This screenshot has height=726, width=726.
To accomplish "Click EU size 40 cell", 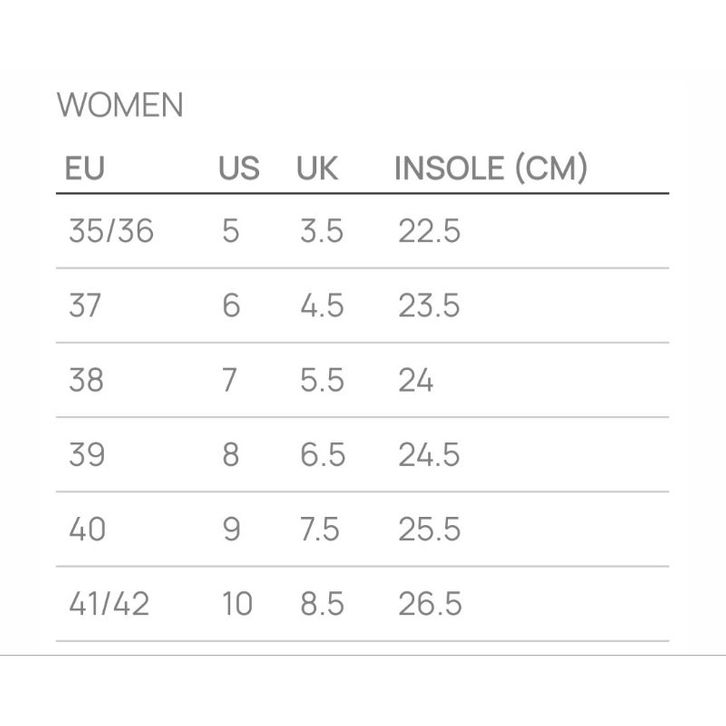I will pyautogui.click(x=87, y=529).
